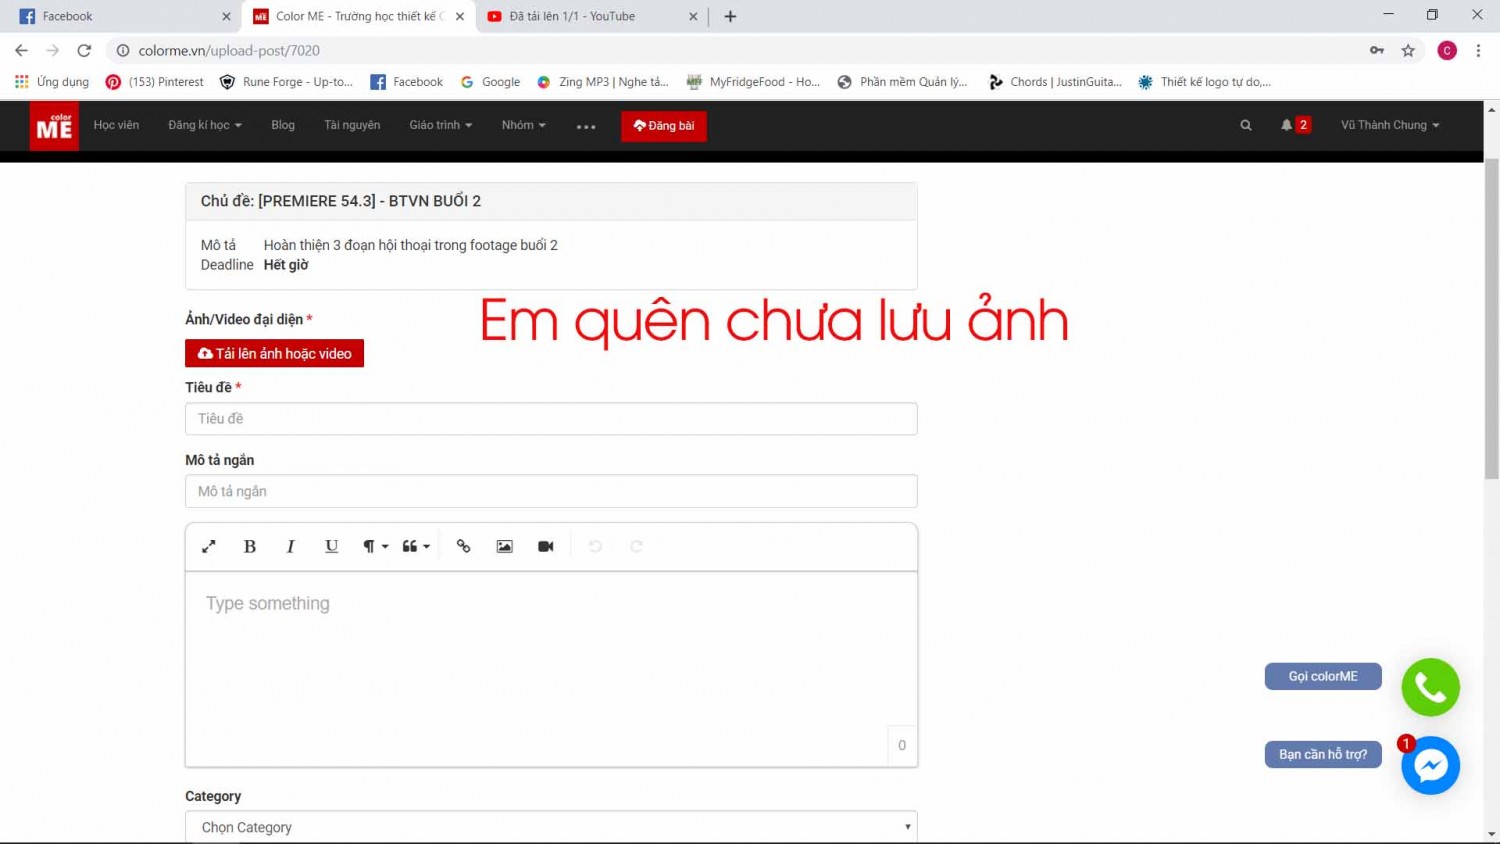Open the notifications bell icon
The image size is (1500, 844).
pos(1286,125)
